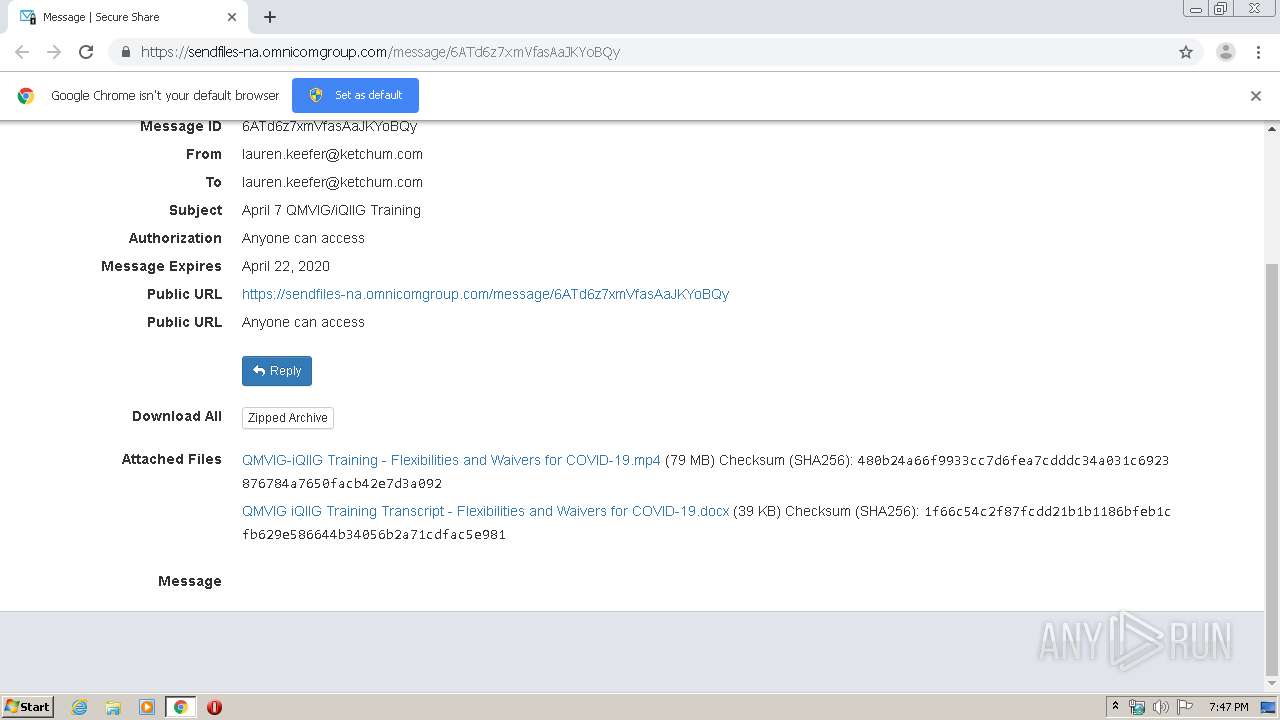Click the scrollbar up arrow
Screen dimensions: 1280x720
point(1272,129)
